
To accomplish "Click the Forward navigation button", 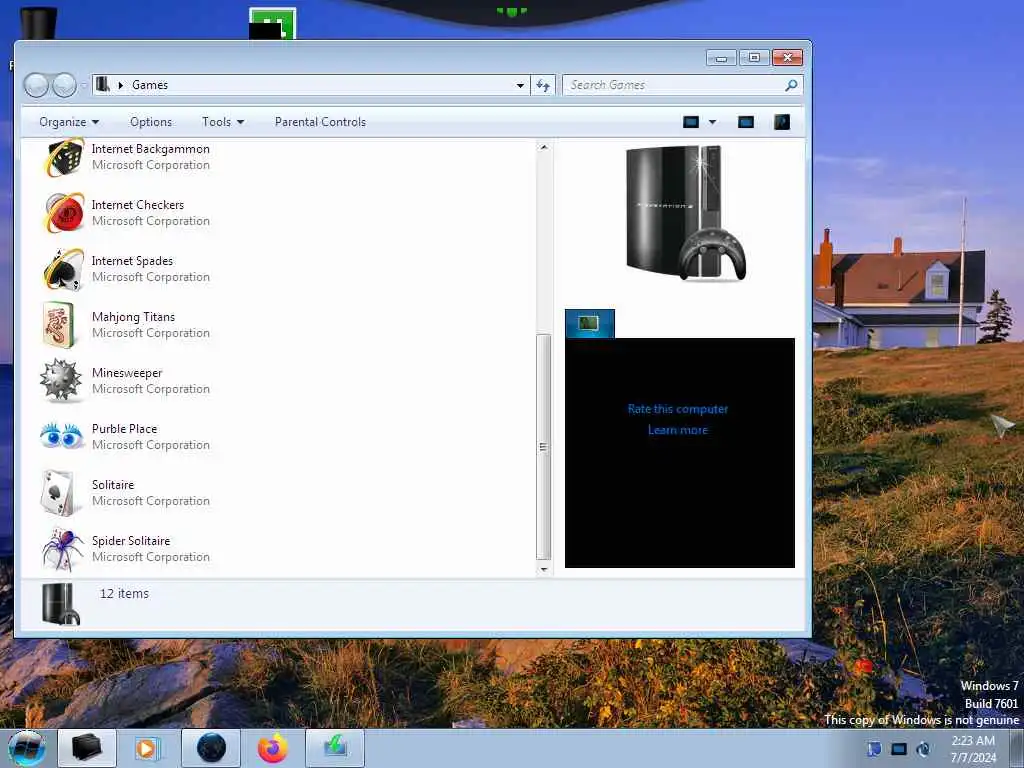I will point(64,85).
